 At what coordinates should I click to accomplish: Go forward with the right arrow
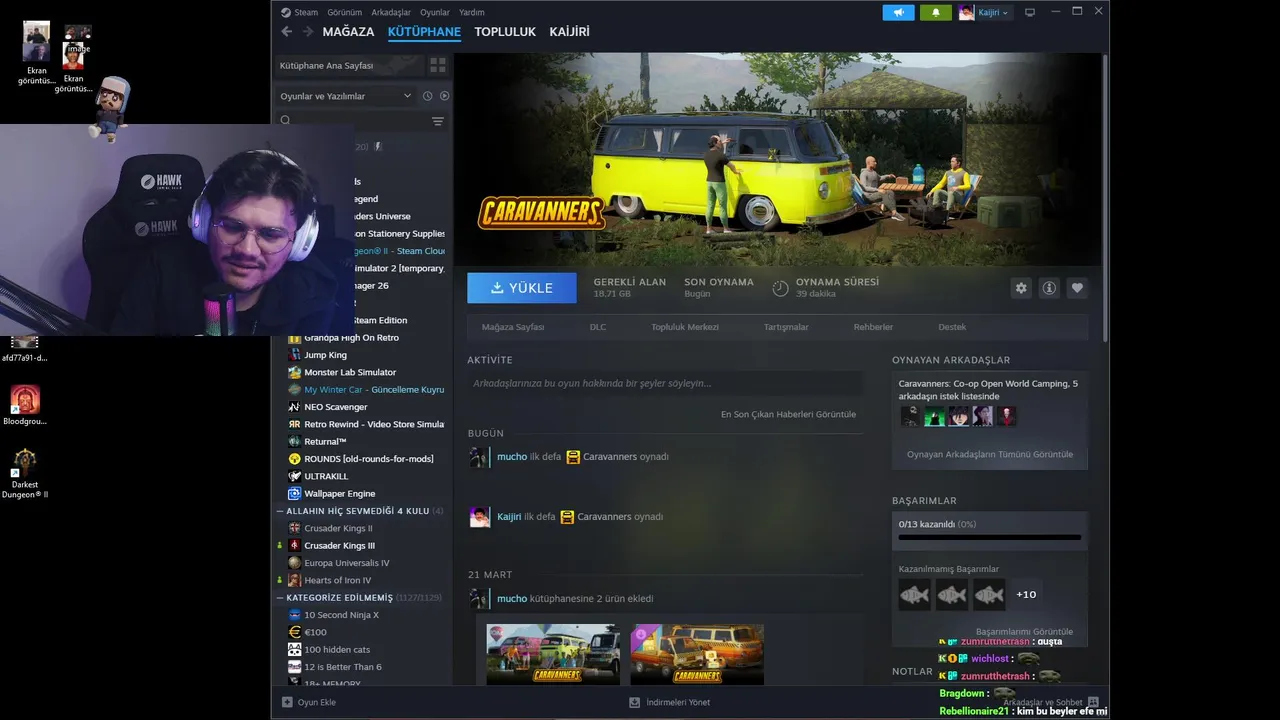(308, 32)
